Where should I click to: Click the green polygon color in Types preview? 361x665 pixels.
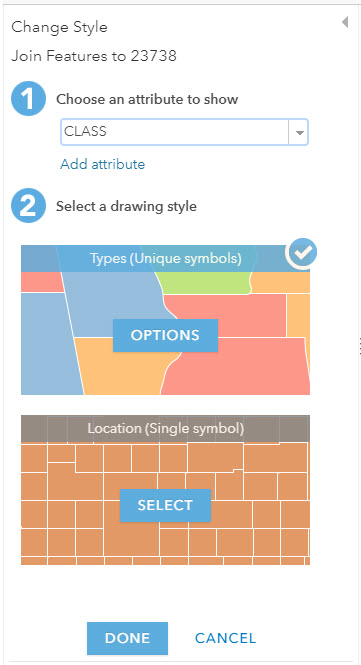pyautogui.click(x=204, y=283)
